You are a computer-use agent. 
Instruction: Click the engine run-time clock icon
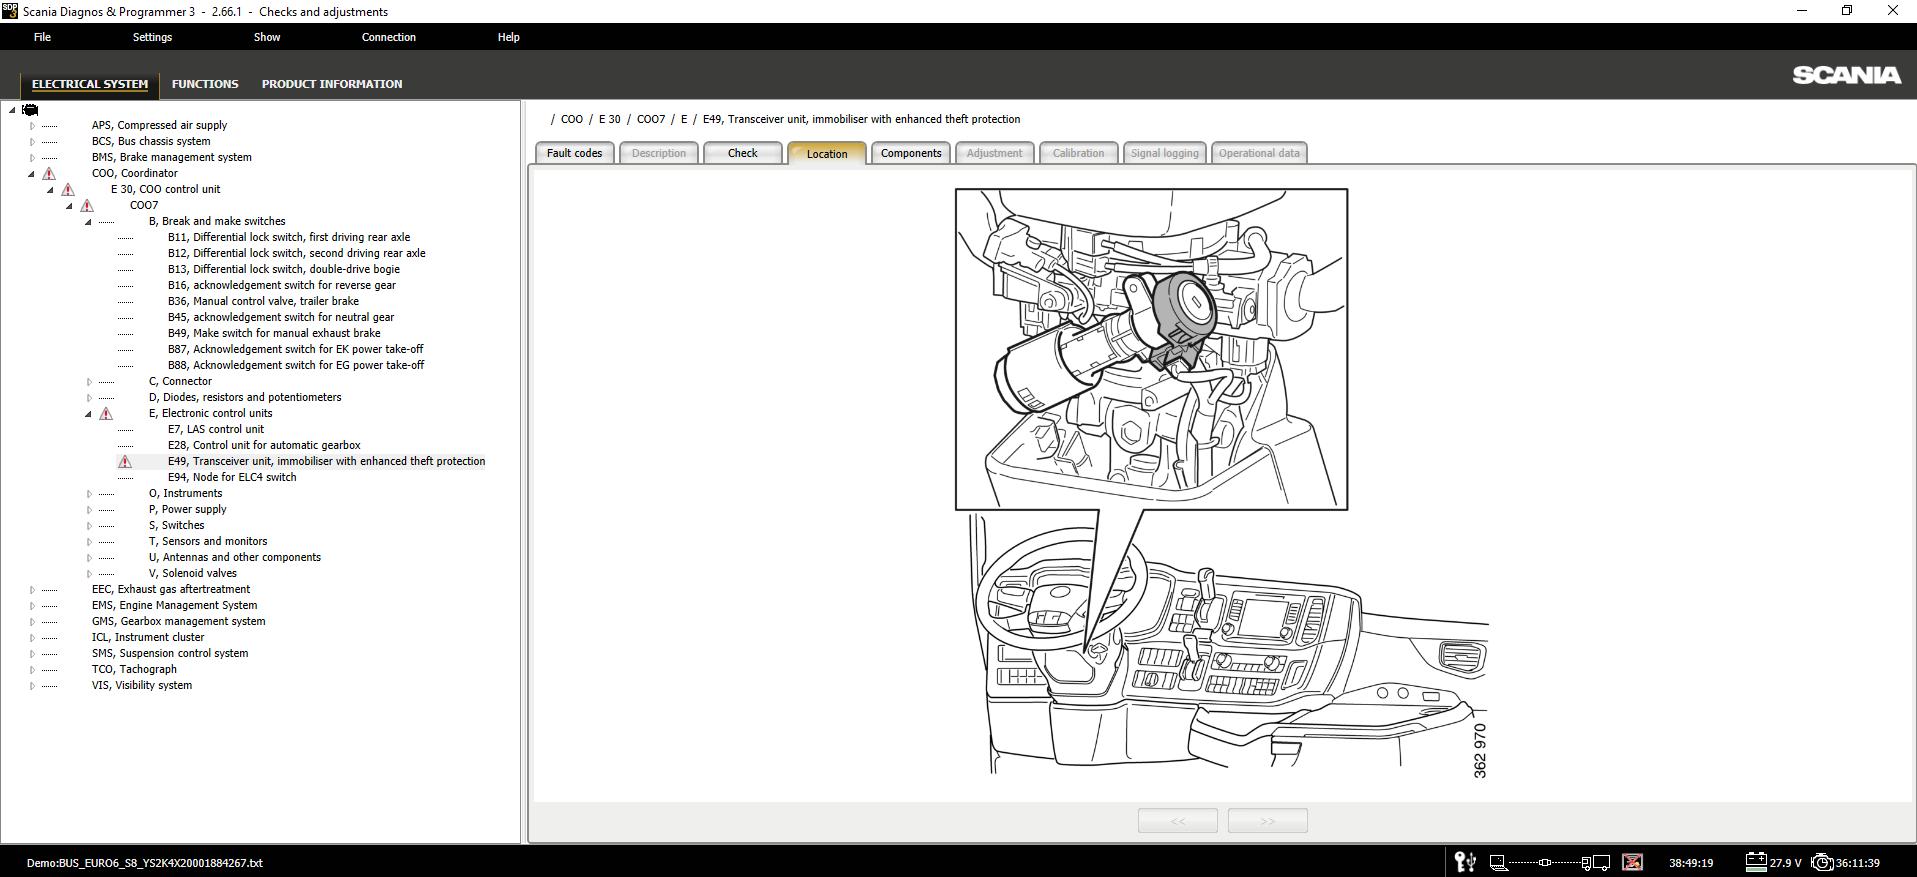pyautogui.click(x=1822, y=862)
